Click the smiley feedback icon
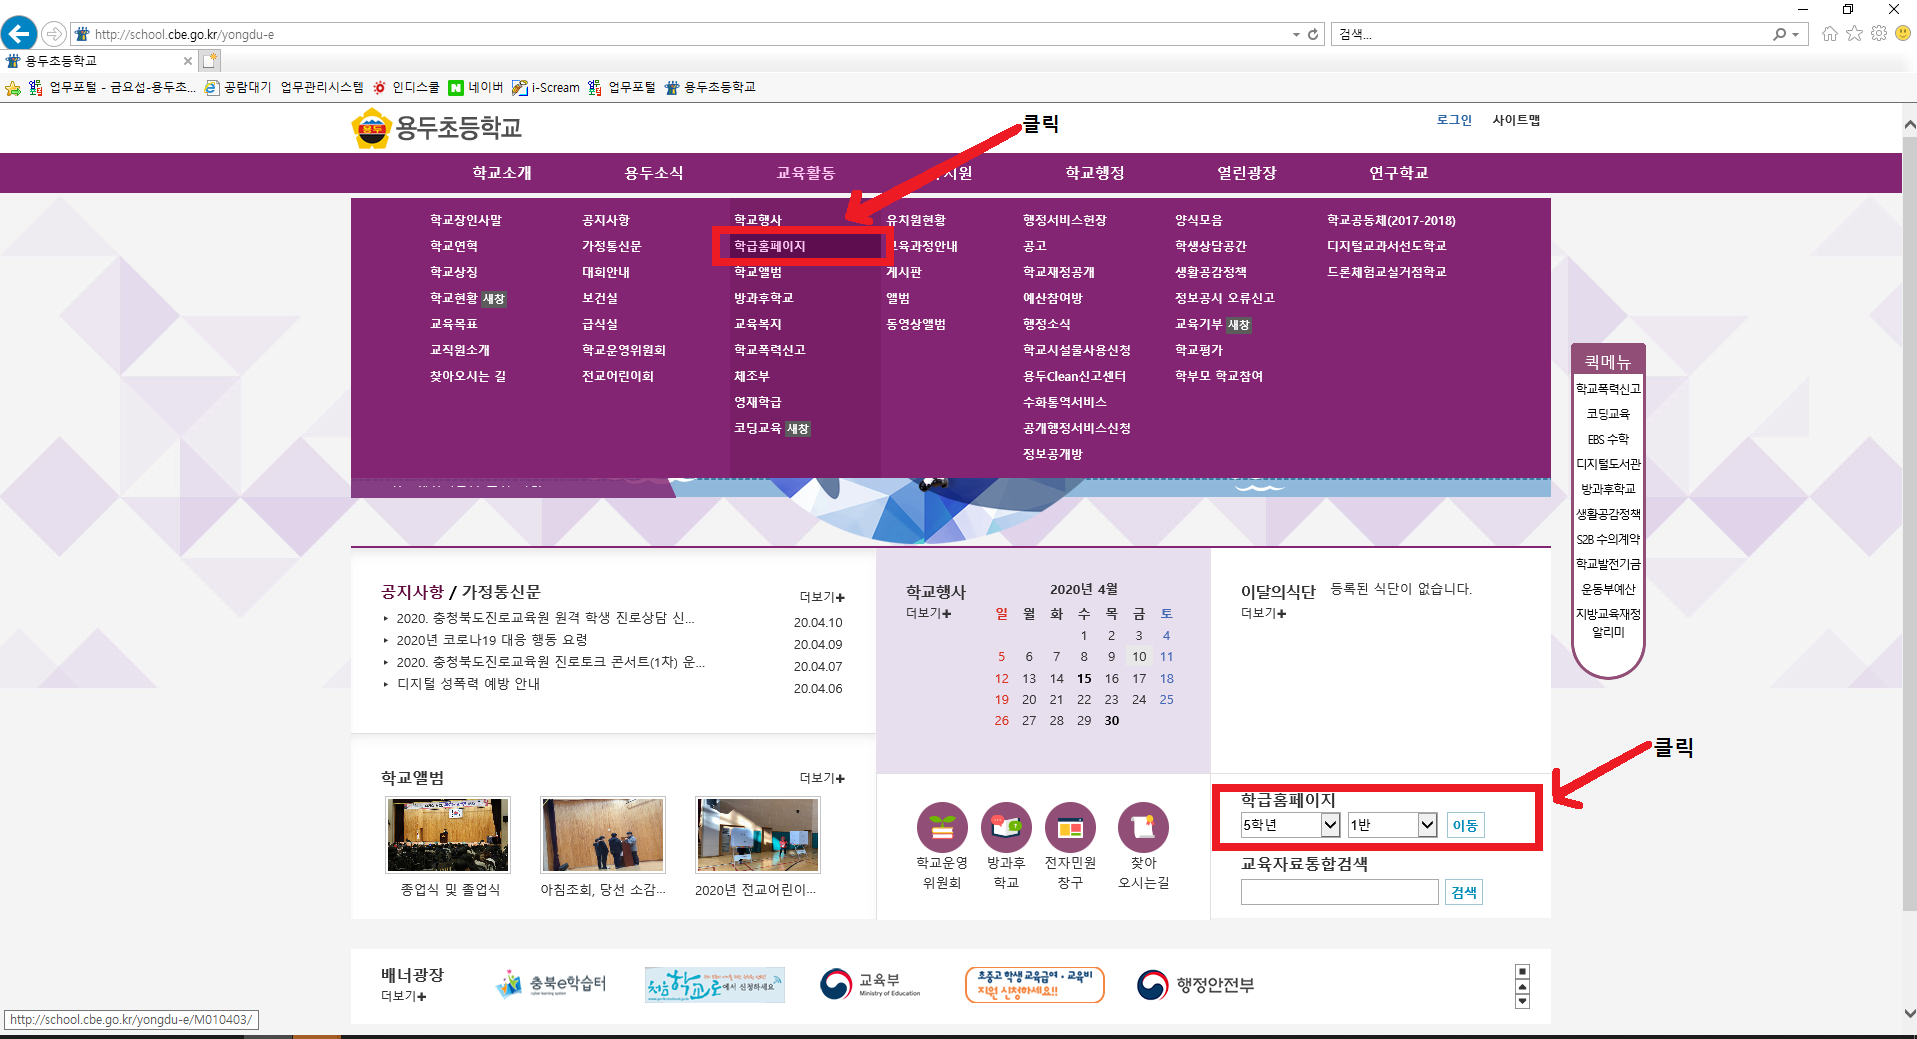1917x1039 pixels. pyautogui.click(x=1903, y=33)
